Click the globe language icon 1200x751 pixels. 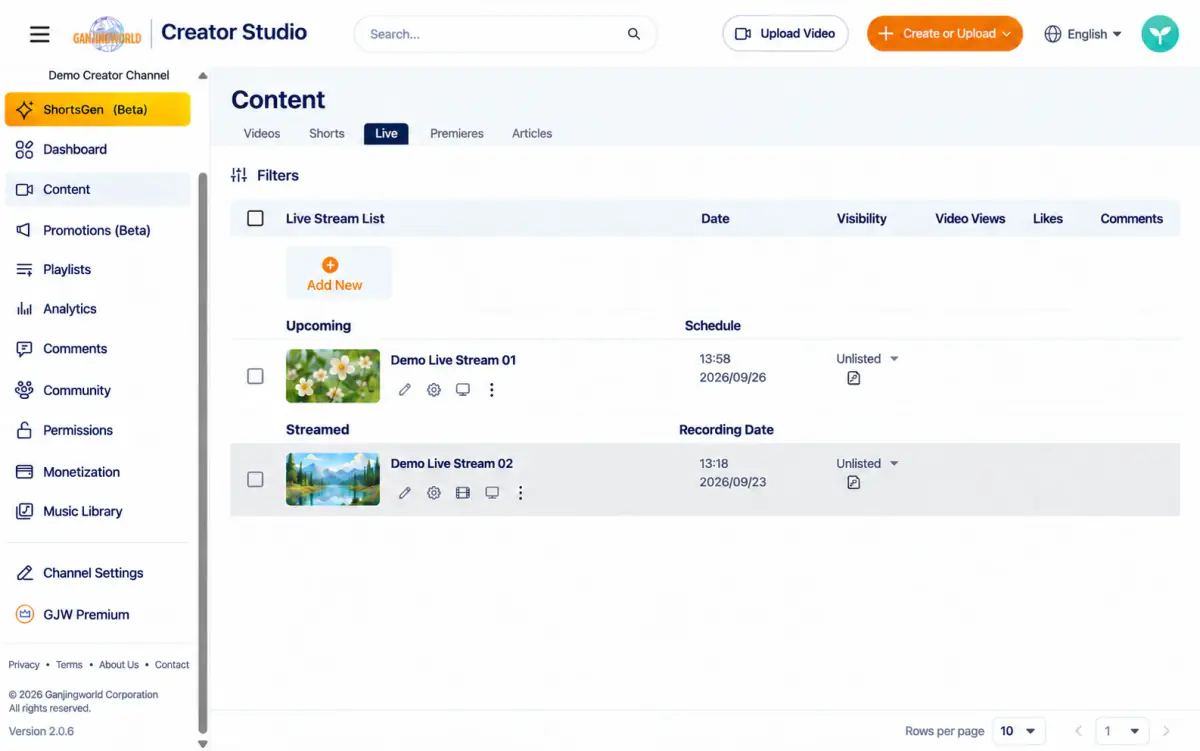tap(1052, 34)
